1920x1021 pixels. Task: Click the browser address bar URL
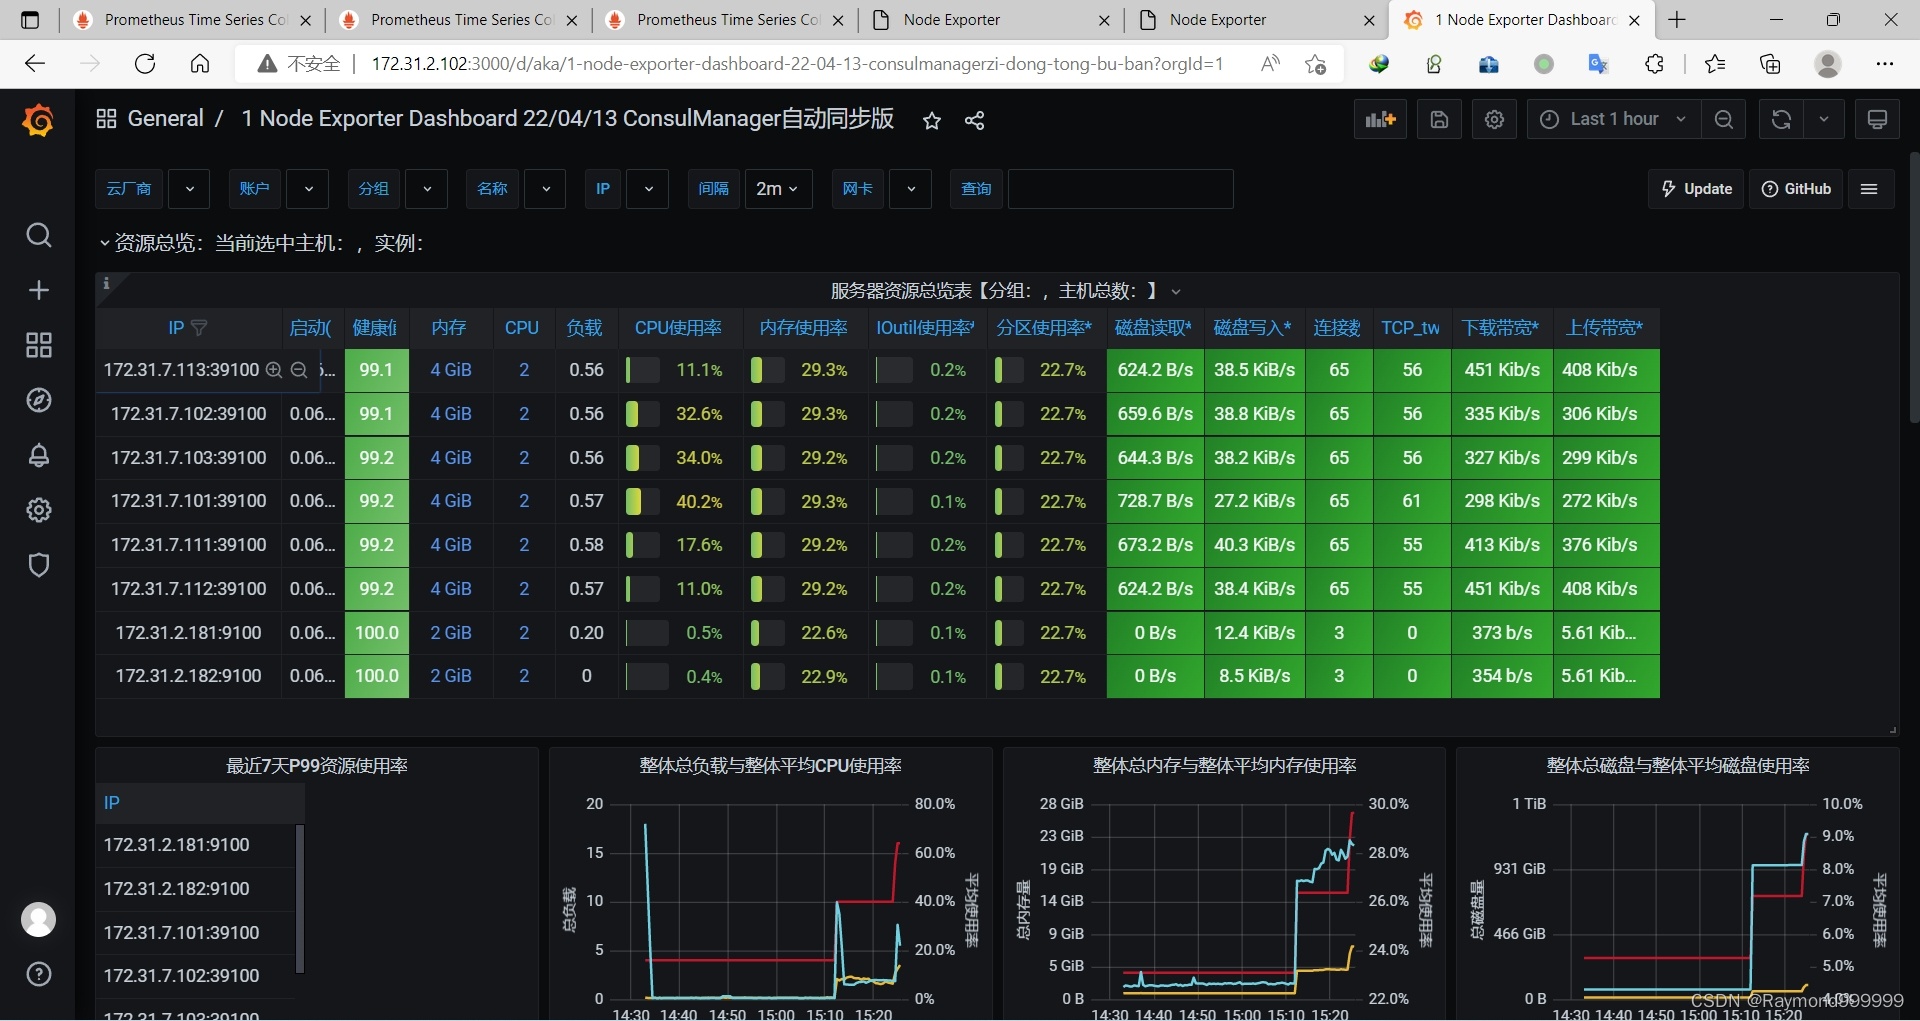[x=796, y=64]
